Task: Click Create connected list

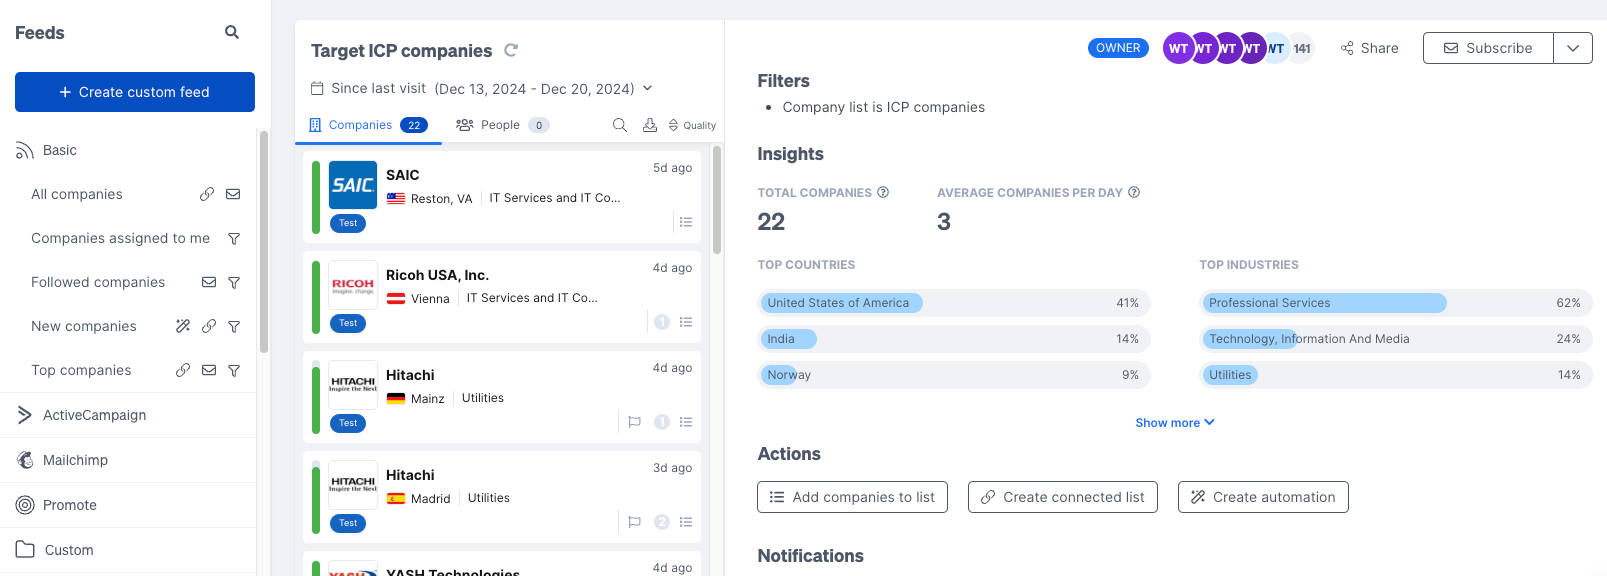Action: [x=1063, y=497]
